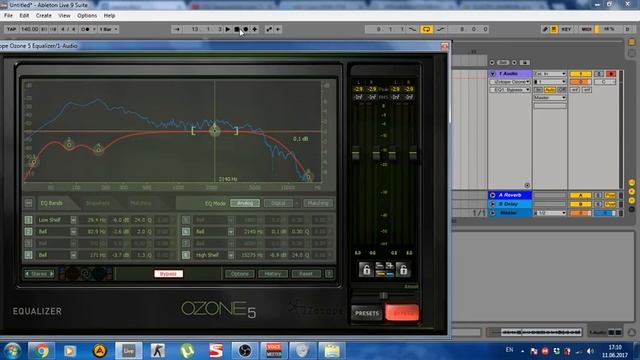Click the Punch-In switch icon

click(413, 29)
